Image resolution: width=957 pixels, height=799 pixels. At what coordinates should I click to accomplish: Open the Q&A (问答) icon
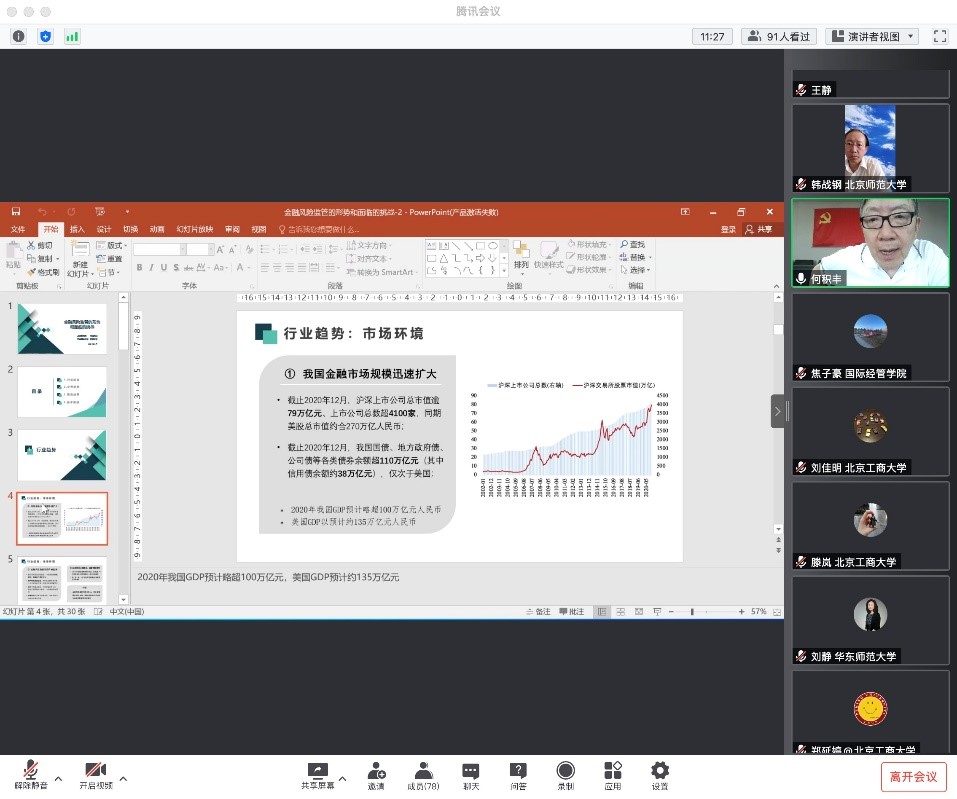518,774
